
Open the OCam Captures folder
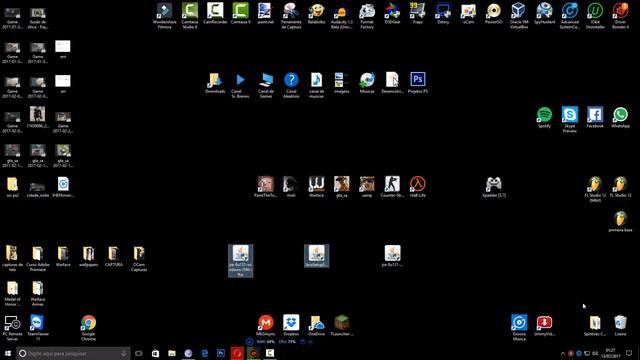tap(139, 258)
